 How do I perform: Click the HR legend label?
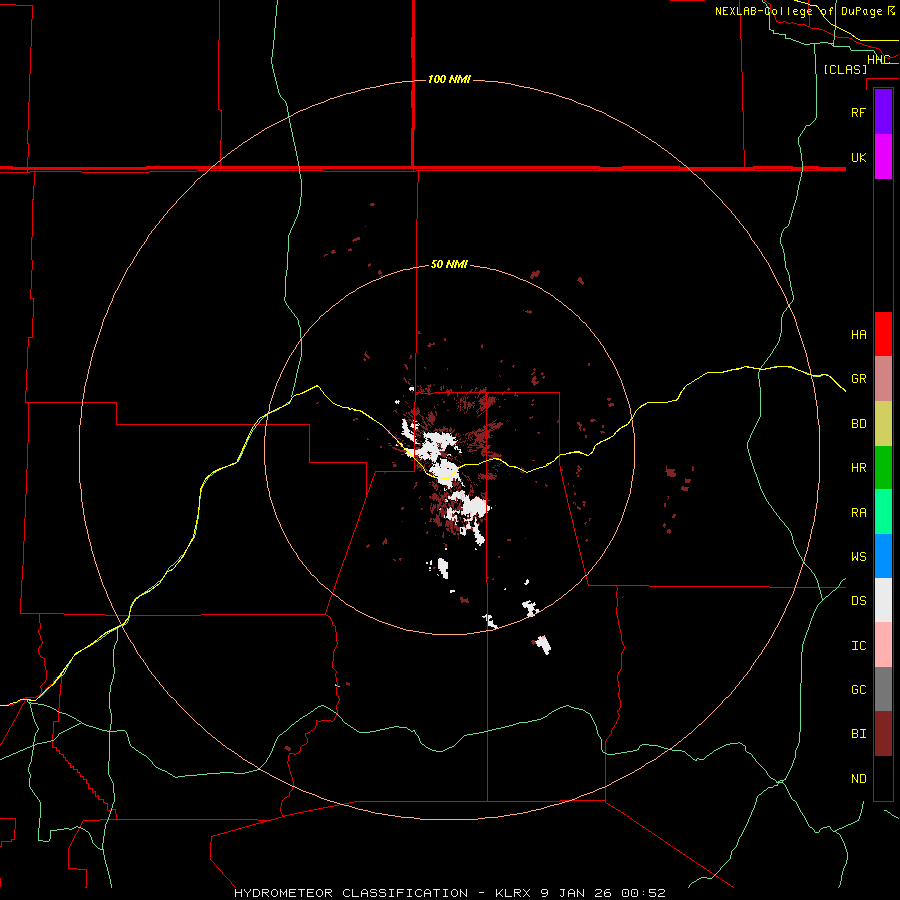point(858,468)
